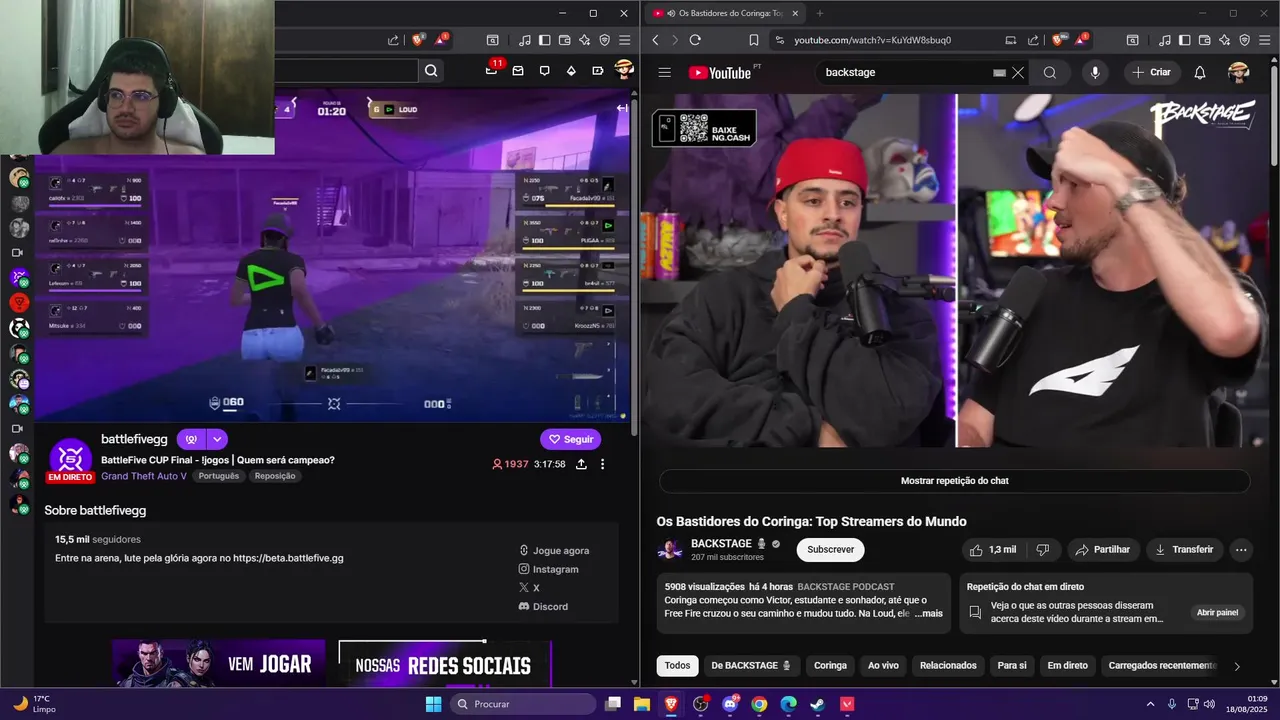
Task: Select the Ao vivo chip
Action: coord(883,665)
